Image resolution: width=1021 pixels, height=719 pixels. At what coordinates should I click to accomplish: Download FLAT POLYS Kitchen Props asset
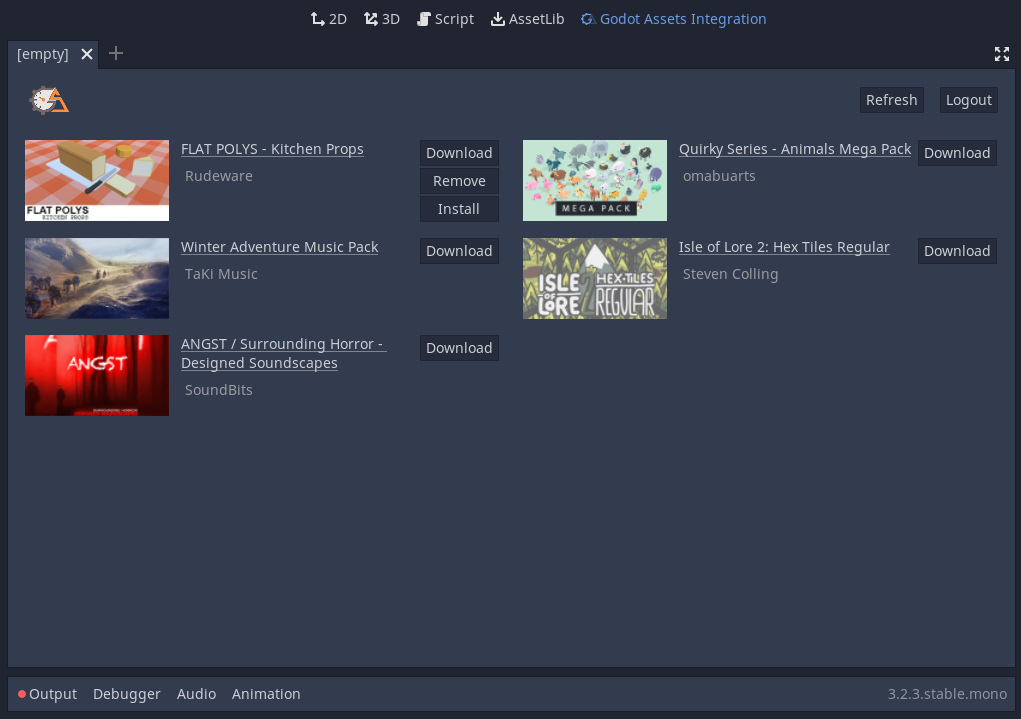[459, 153]
